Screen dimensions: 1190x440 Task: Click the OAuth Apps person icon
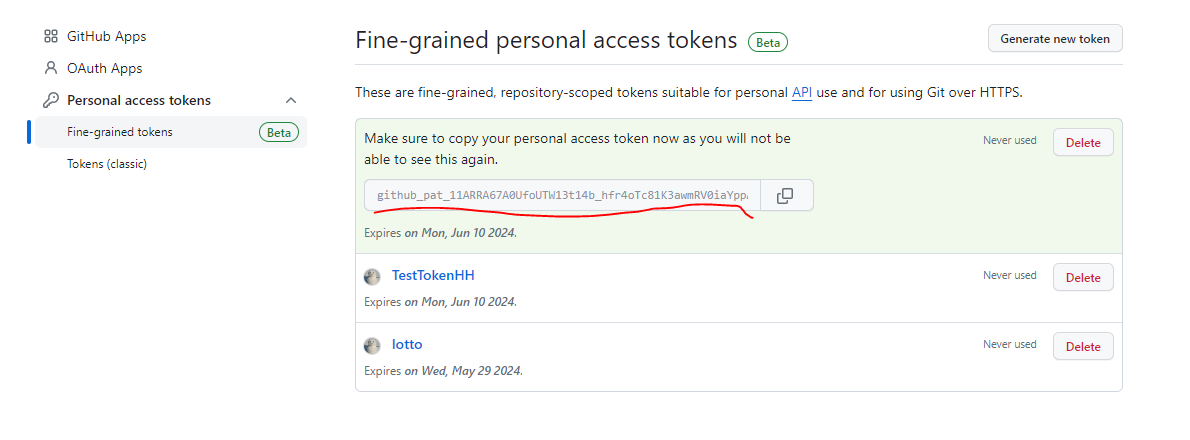[x=51, y=68]
